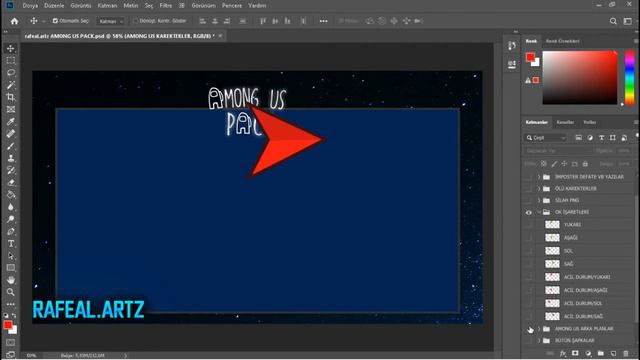Select the Lasso tool

click(x=11, y=73)
